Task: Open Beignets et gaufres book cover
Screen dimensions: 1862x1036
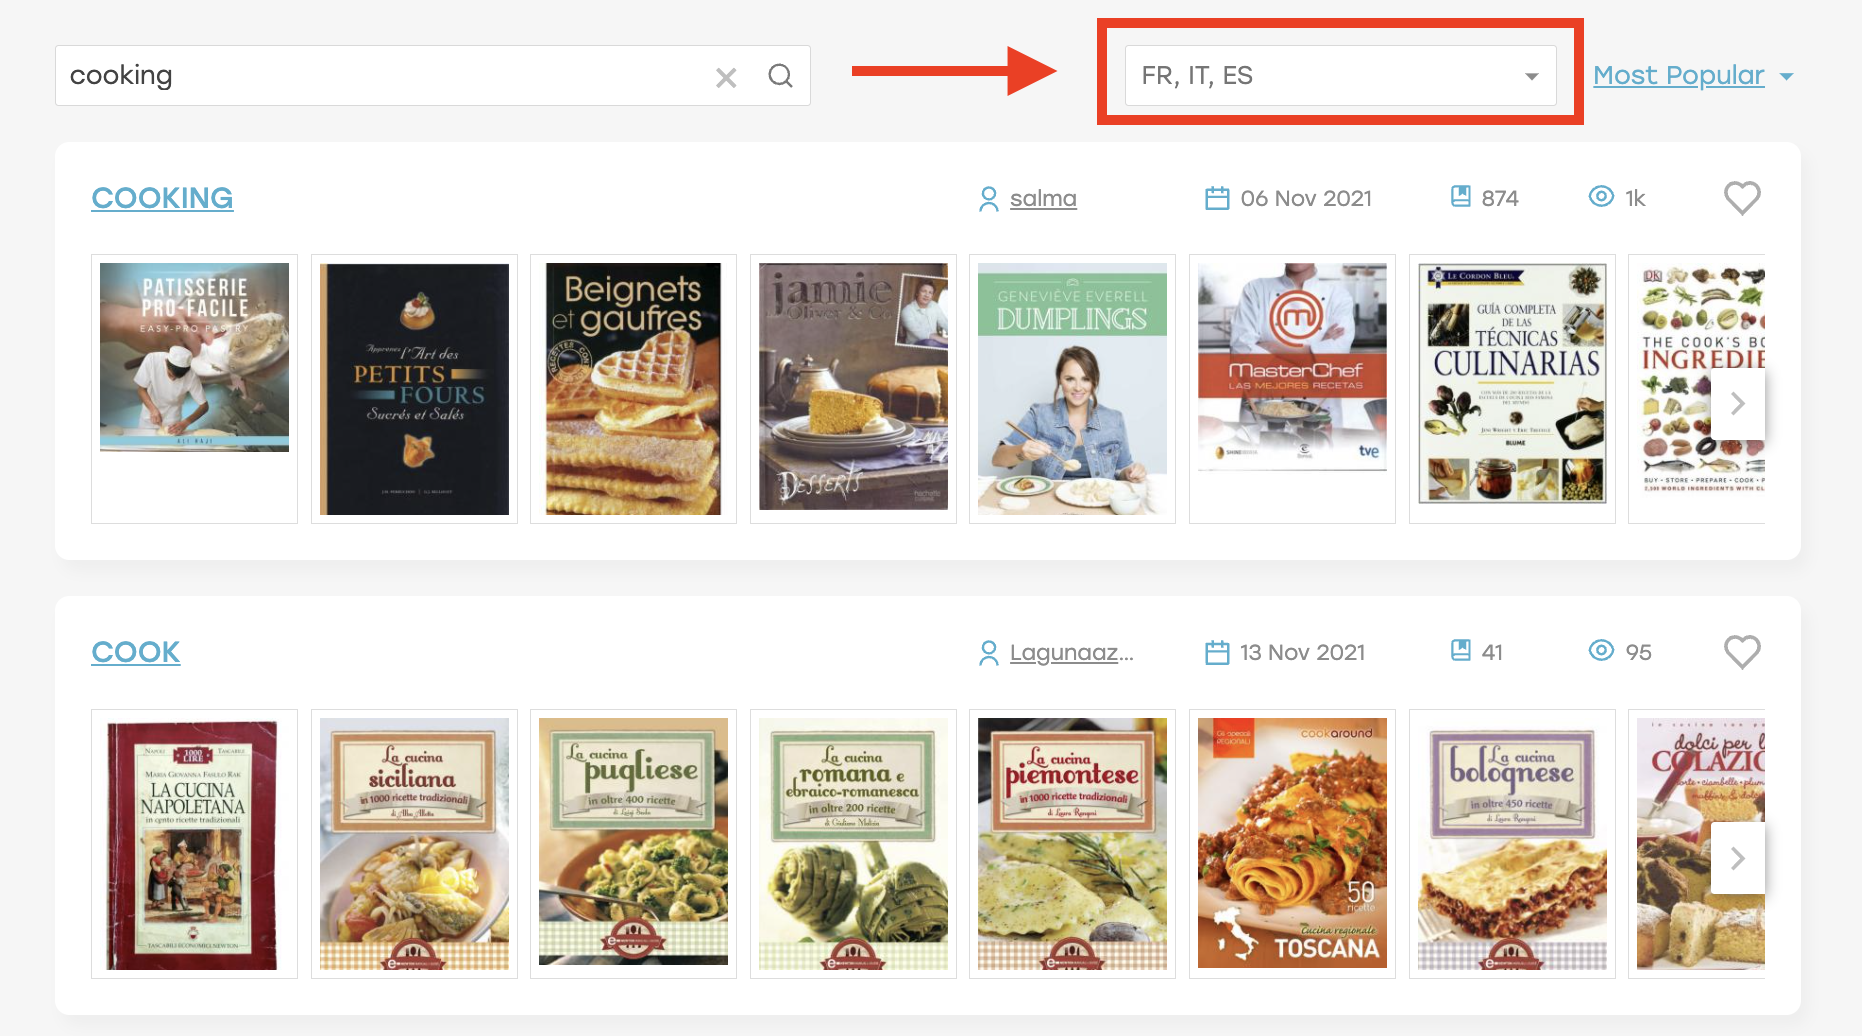Action: pos(633,389)
